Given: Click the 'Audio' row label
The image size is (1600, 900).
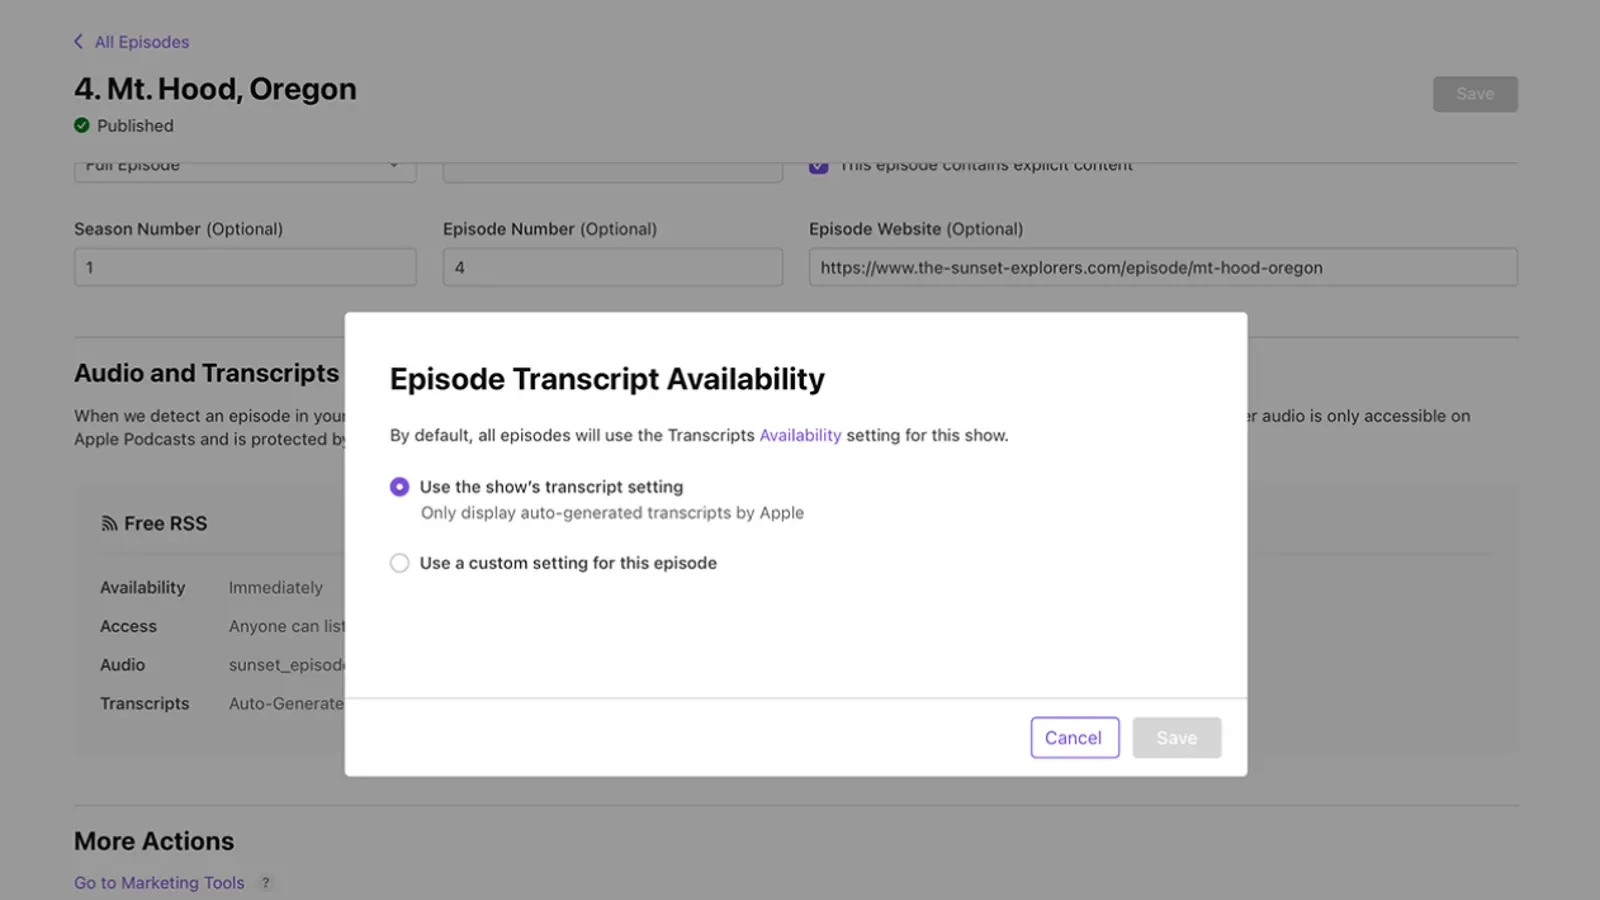Looking at the screenshot, I should coord(122,665).
